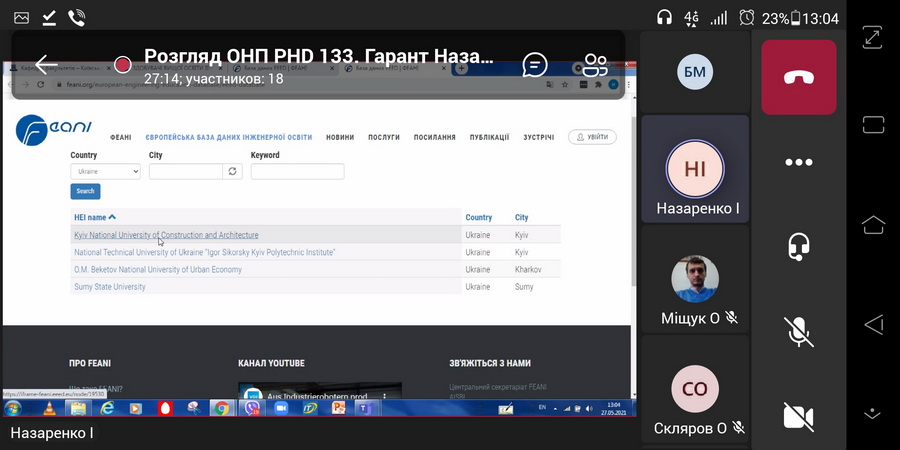This screenshot has height=450, width=900.
Task: Open the three-dot more options menu
Action: coord(798,163)
